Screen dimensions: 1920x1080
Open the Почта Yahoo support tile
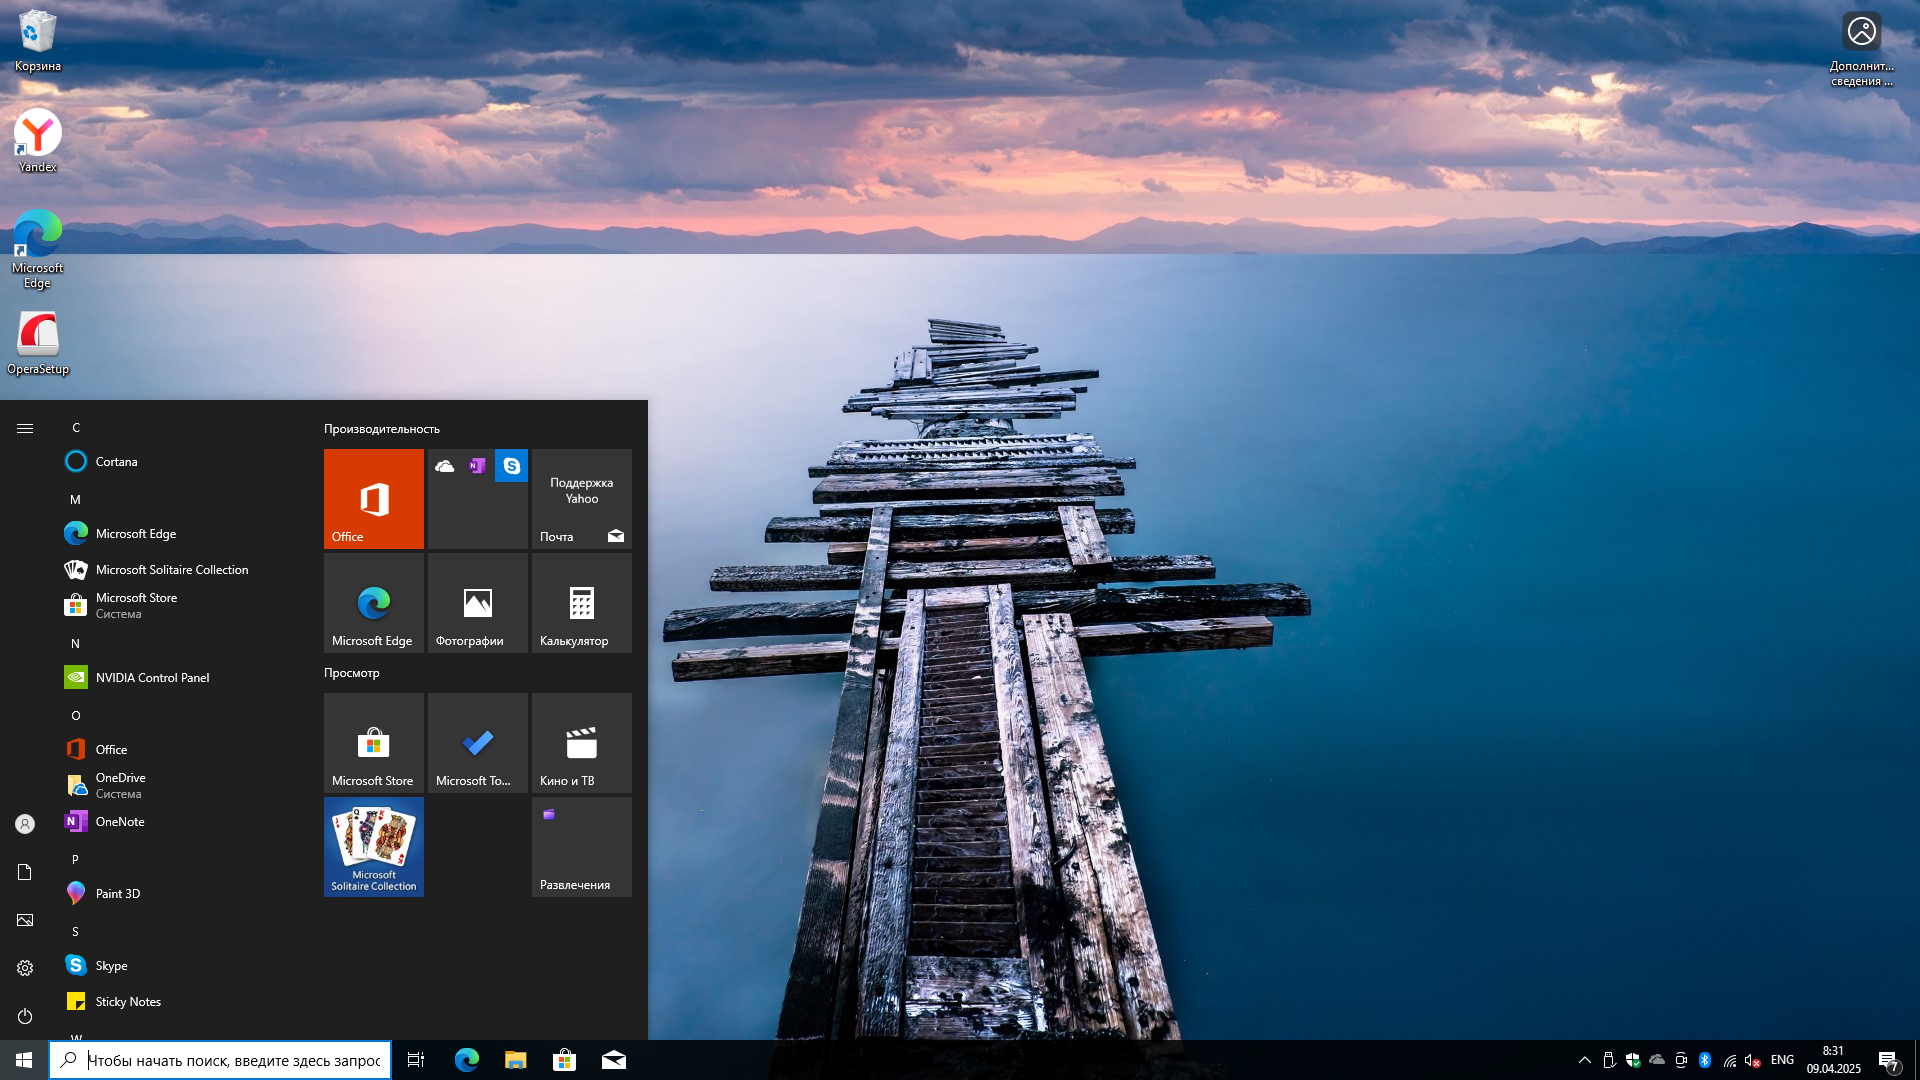581,498
